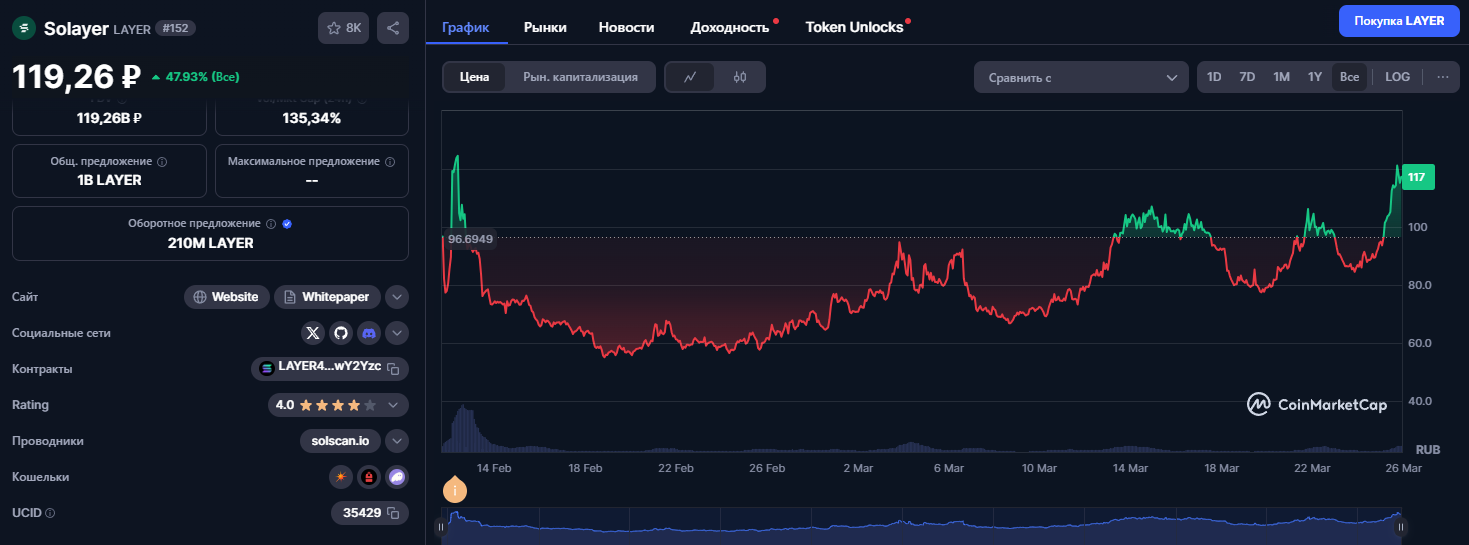The height and width of the screenshot is (545, 1469).
Task: Switch to candlestick chart view
Action: click(740, 77)
